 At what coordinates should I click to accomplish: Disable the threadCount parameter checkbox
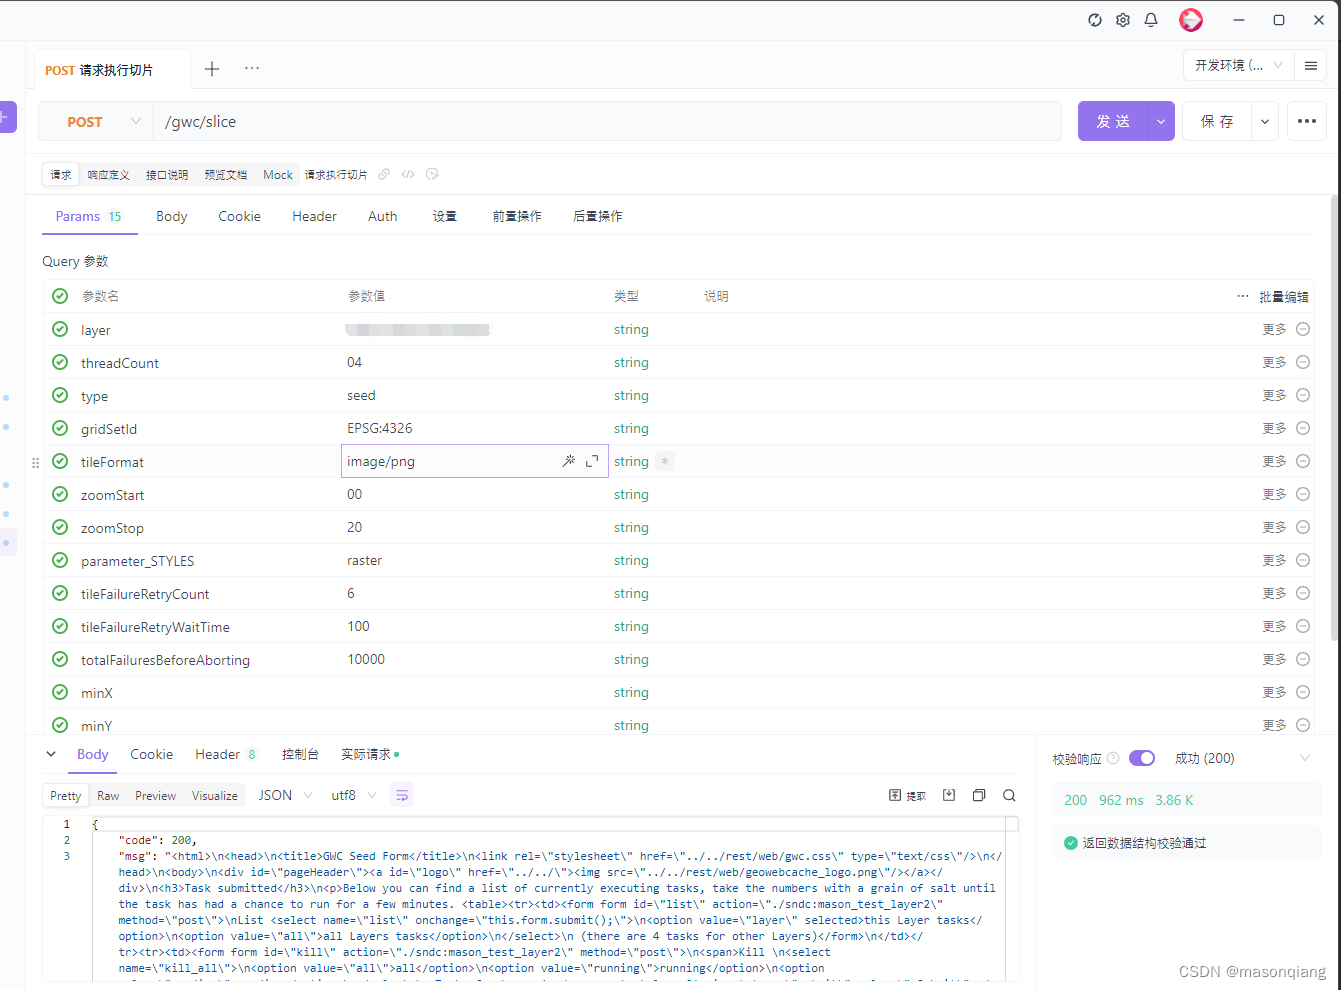coord(59,362)
